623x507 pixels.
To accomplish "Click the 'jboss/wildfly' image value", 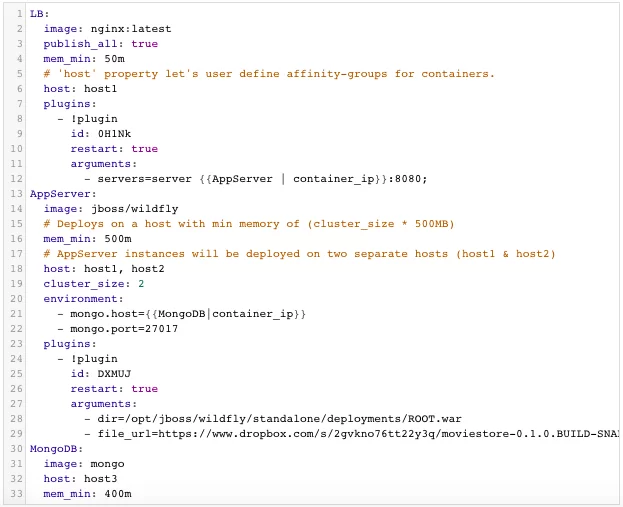I will (x=135, y=209).
